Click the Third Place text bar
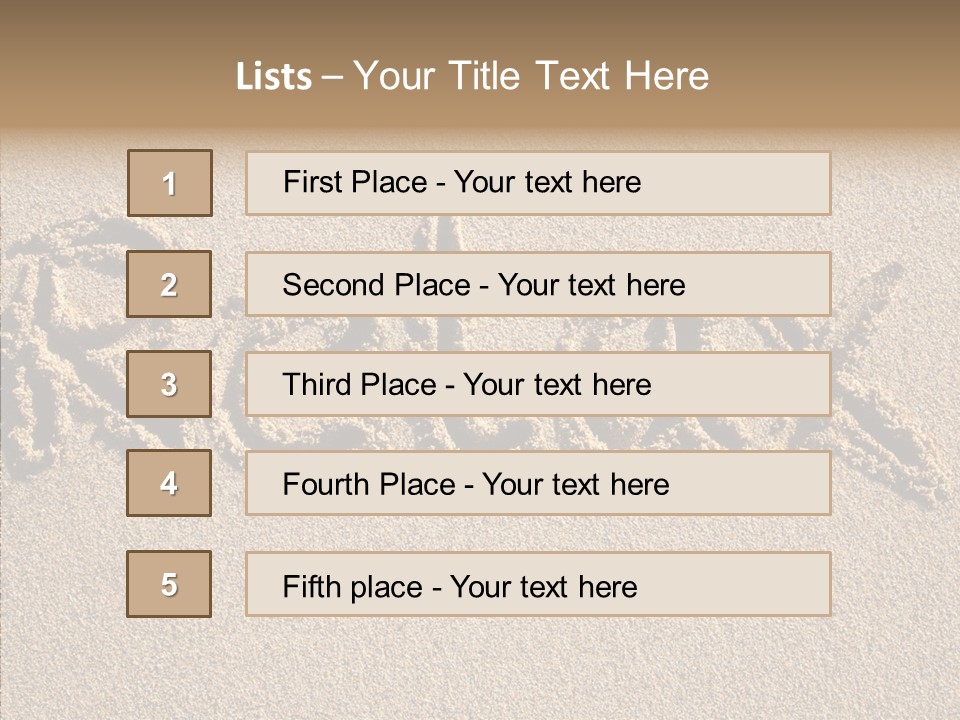960x720 pixels. coord(538,384)
